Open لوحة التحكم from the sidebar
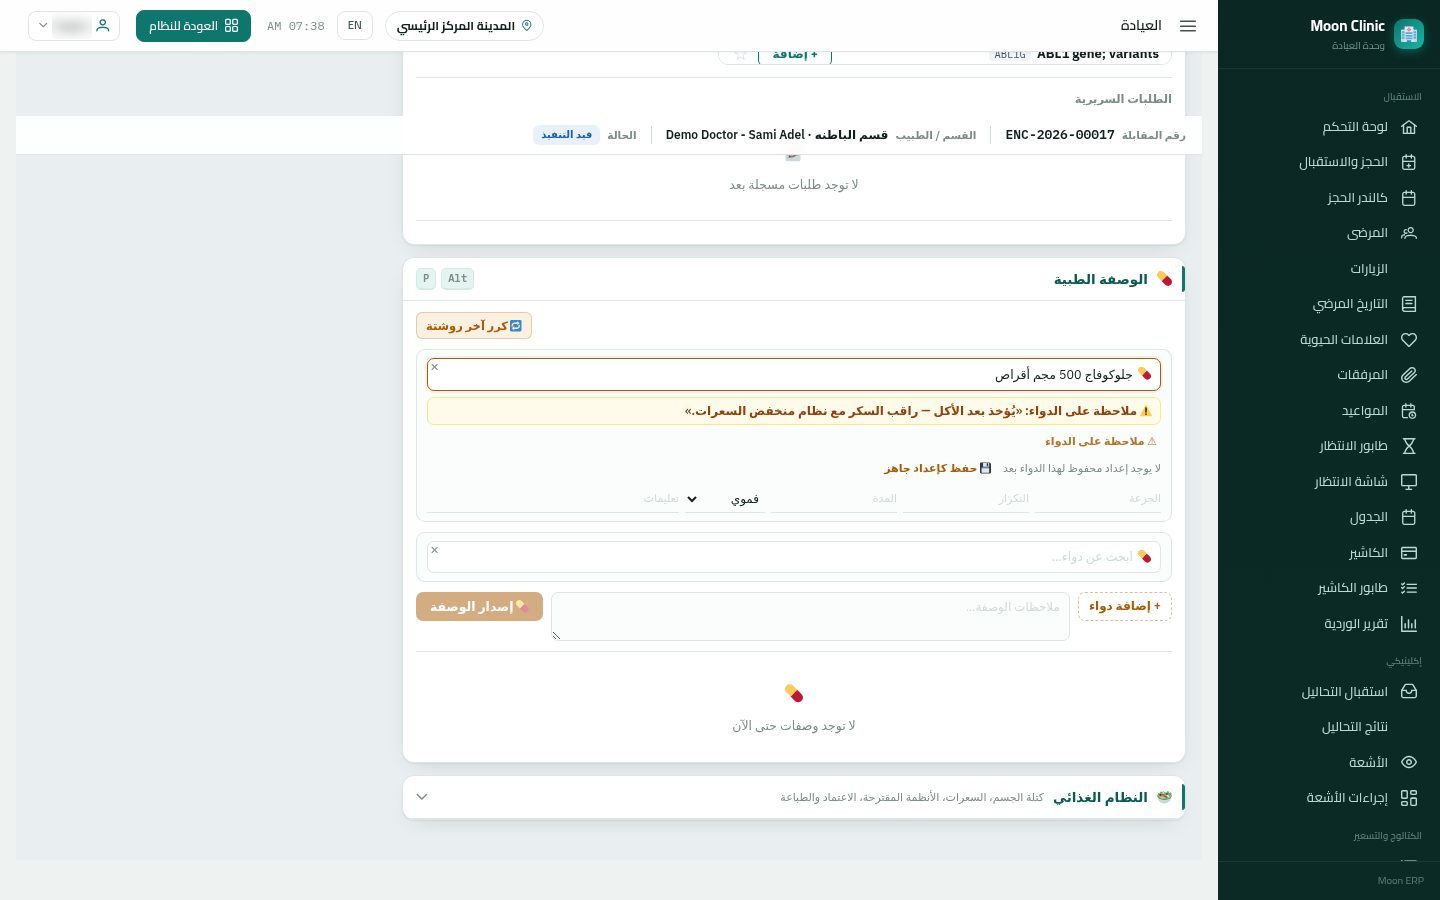Viewport: 1440px width, 900px height. [1354, 127]
